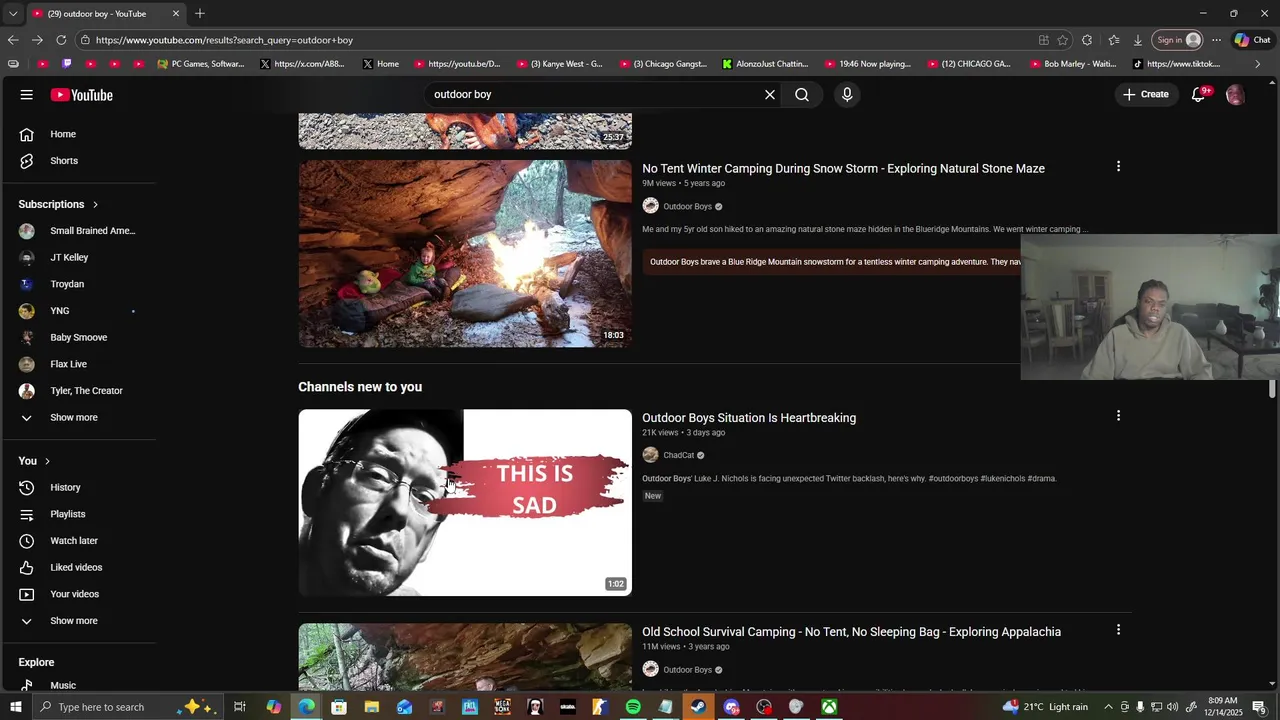
Task: Click the YouTube logo
Action: tap(82, 95)
